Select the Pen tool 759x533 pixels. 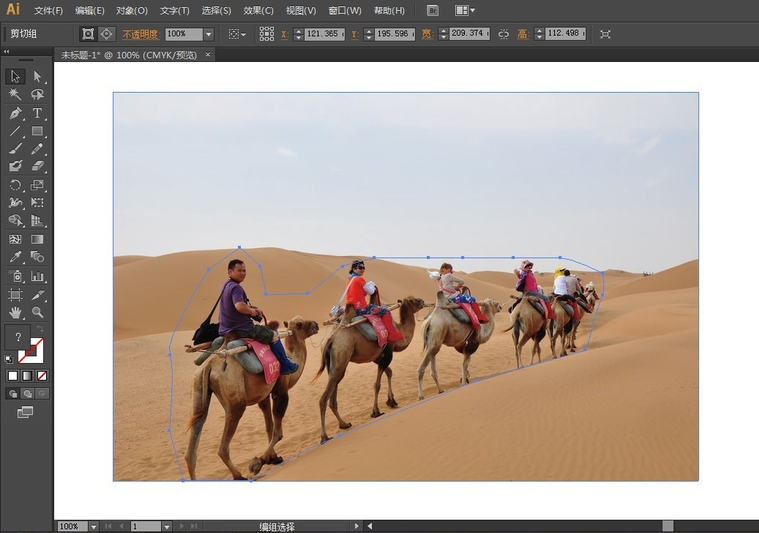pyautogui.click(x=15, y=113)
